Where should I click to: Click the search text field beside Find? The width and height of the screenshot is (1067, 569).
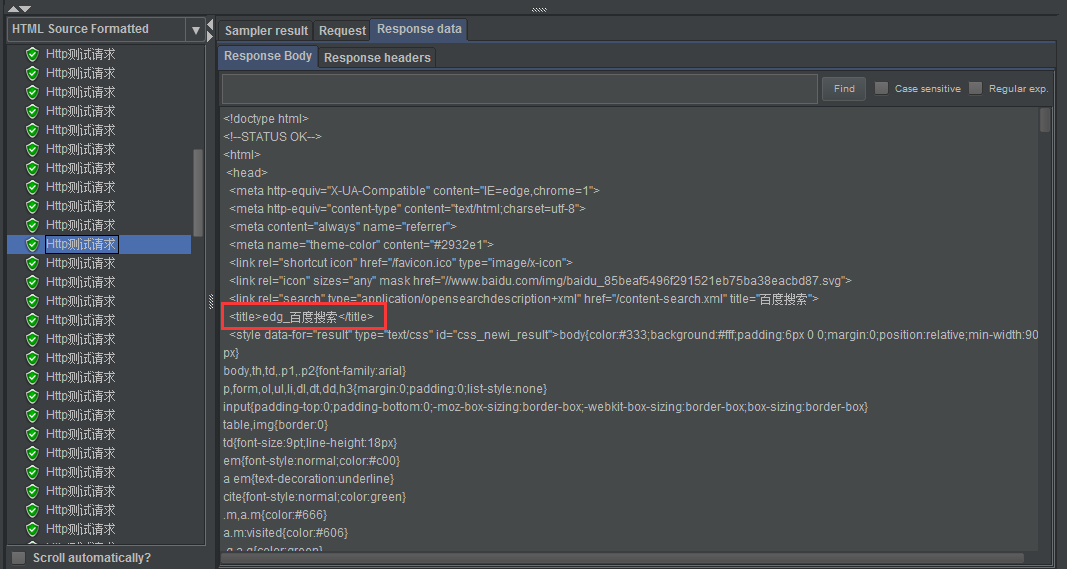click(x=519, y=88)
